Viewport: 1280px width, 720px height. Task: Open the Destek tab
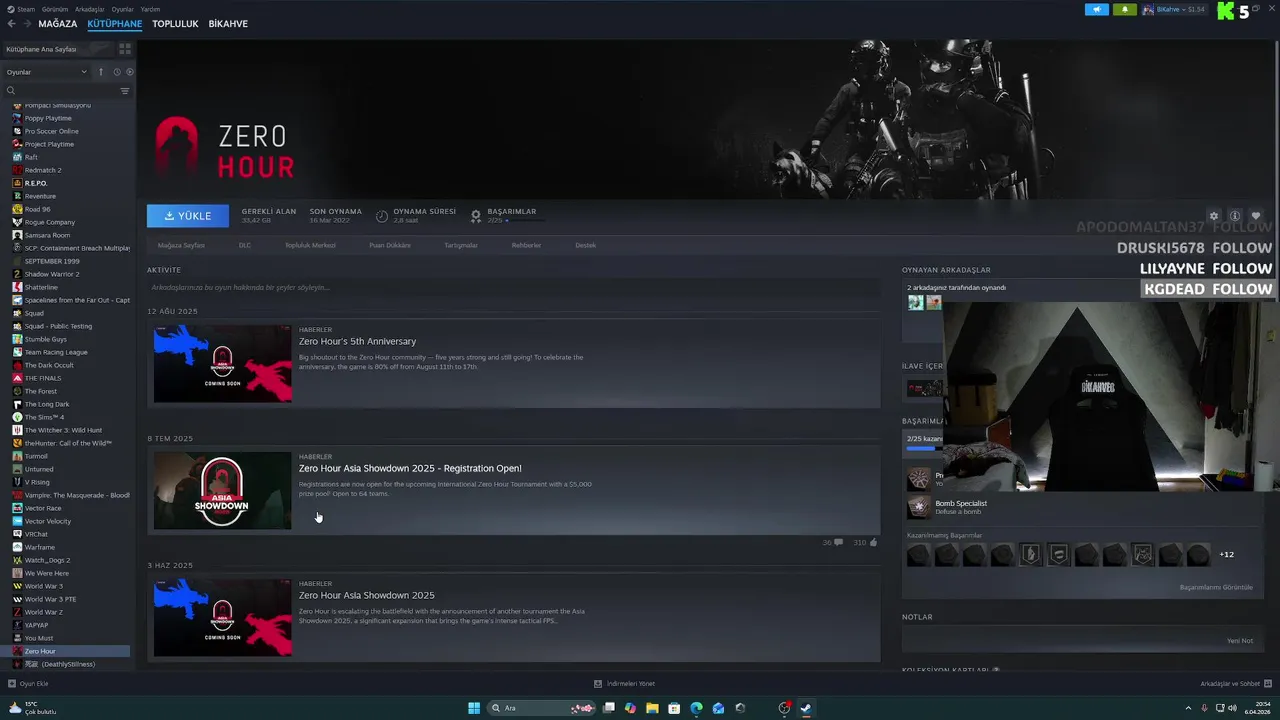click(x=585, y=245)
